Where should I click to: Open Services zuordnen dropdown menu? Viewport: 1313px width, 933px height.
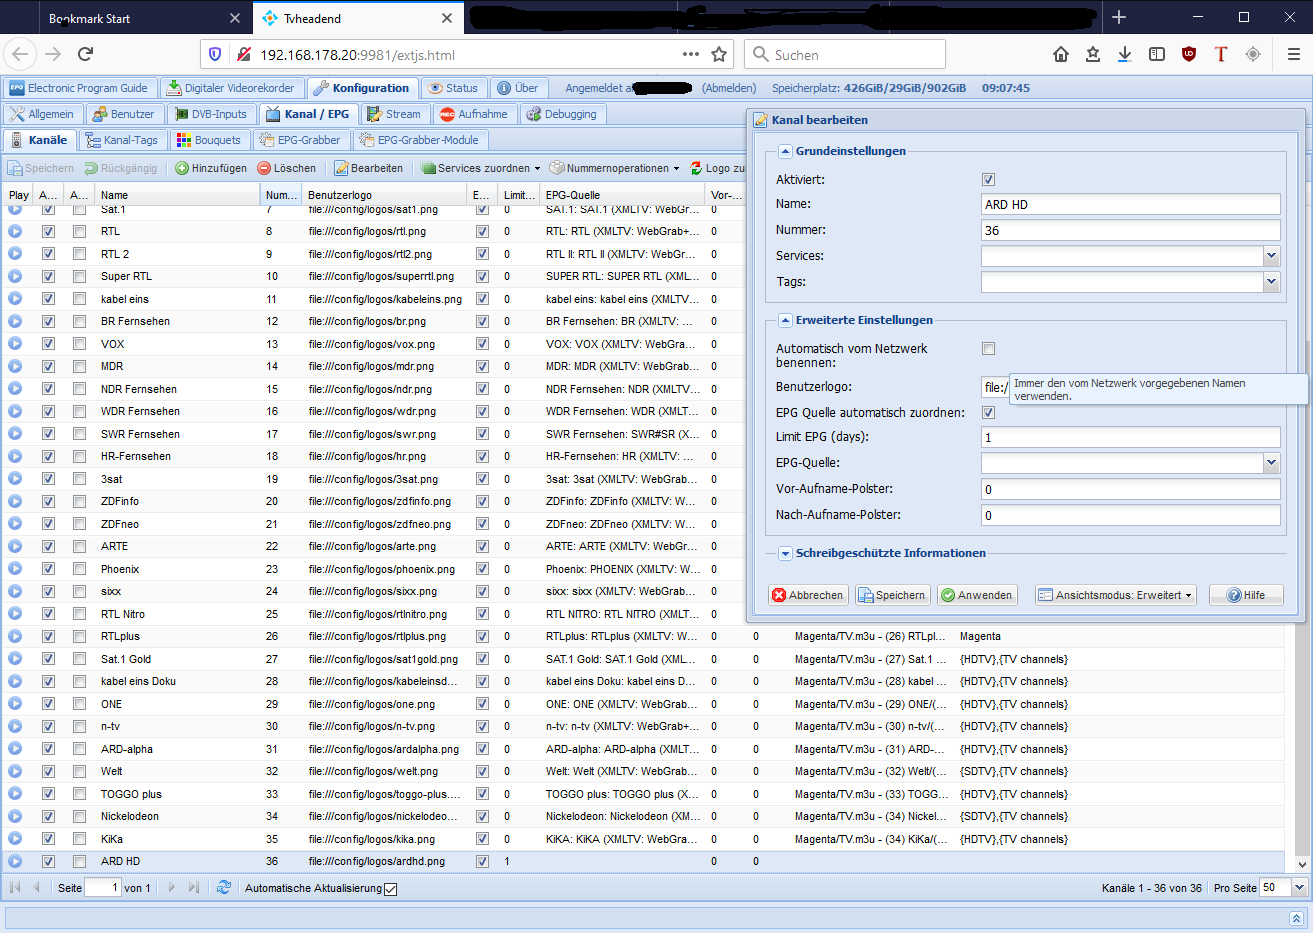coord(481,168)
